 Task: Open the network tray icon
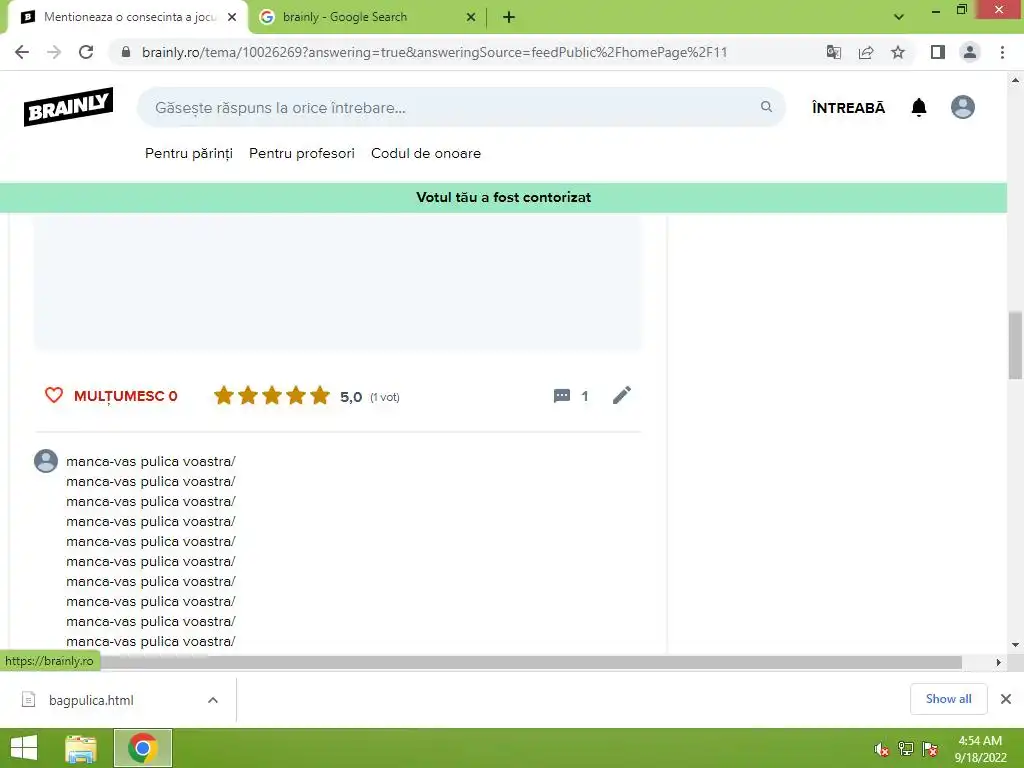[x=906, y=749]
